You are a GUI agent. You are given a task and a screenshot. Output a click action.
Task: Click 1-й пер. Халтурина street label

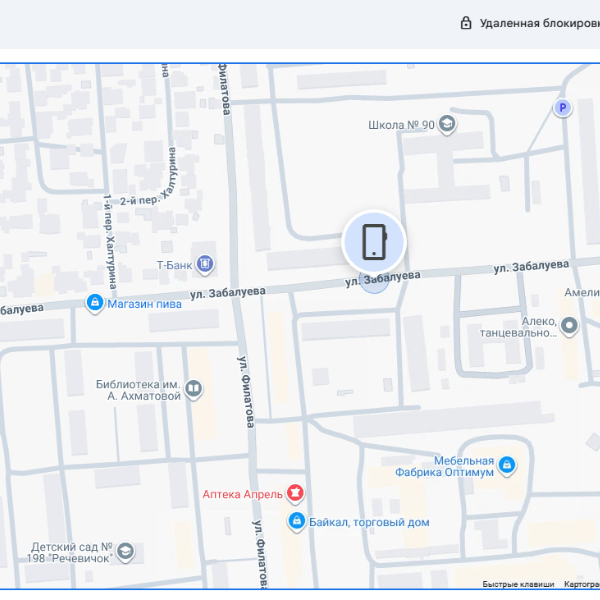pos(109,241)
